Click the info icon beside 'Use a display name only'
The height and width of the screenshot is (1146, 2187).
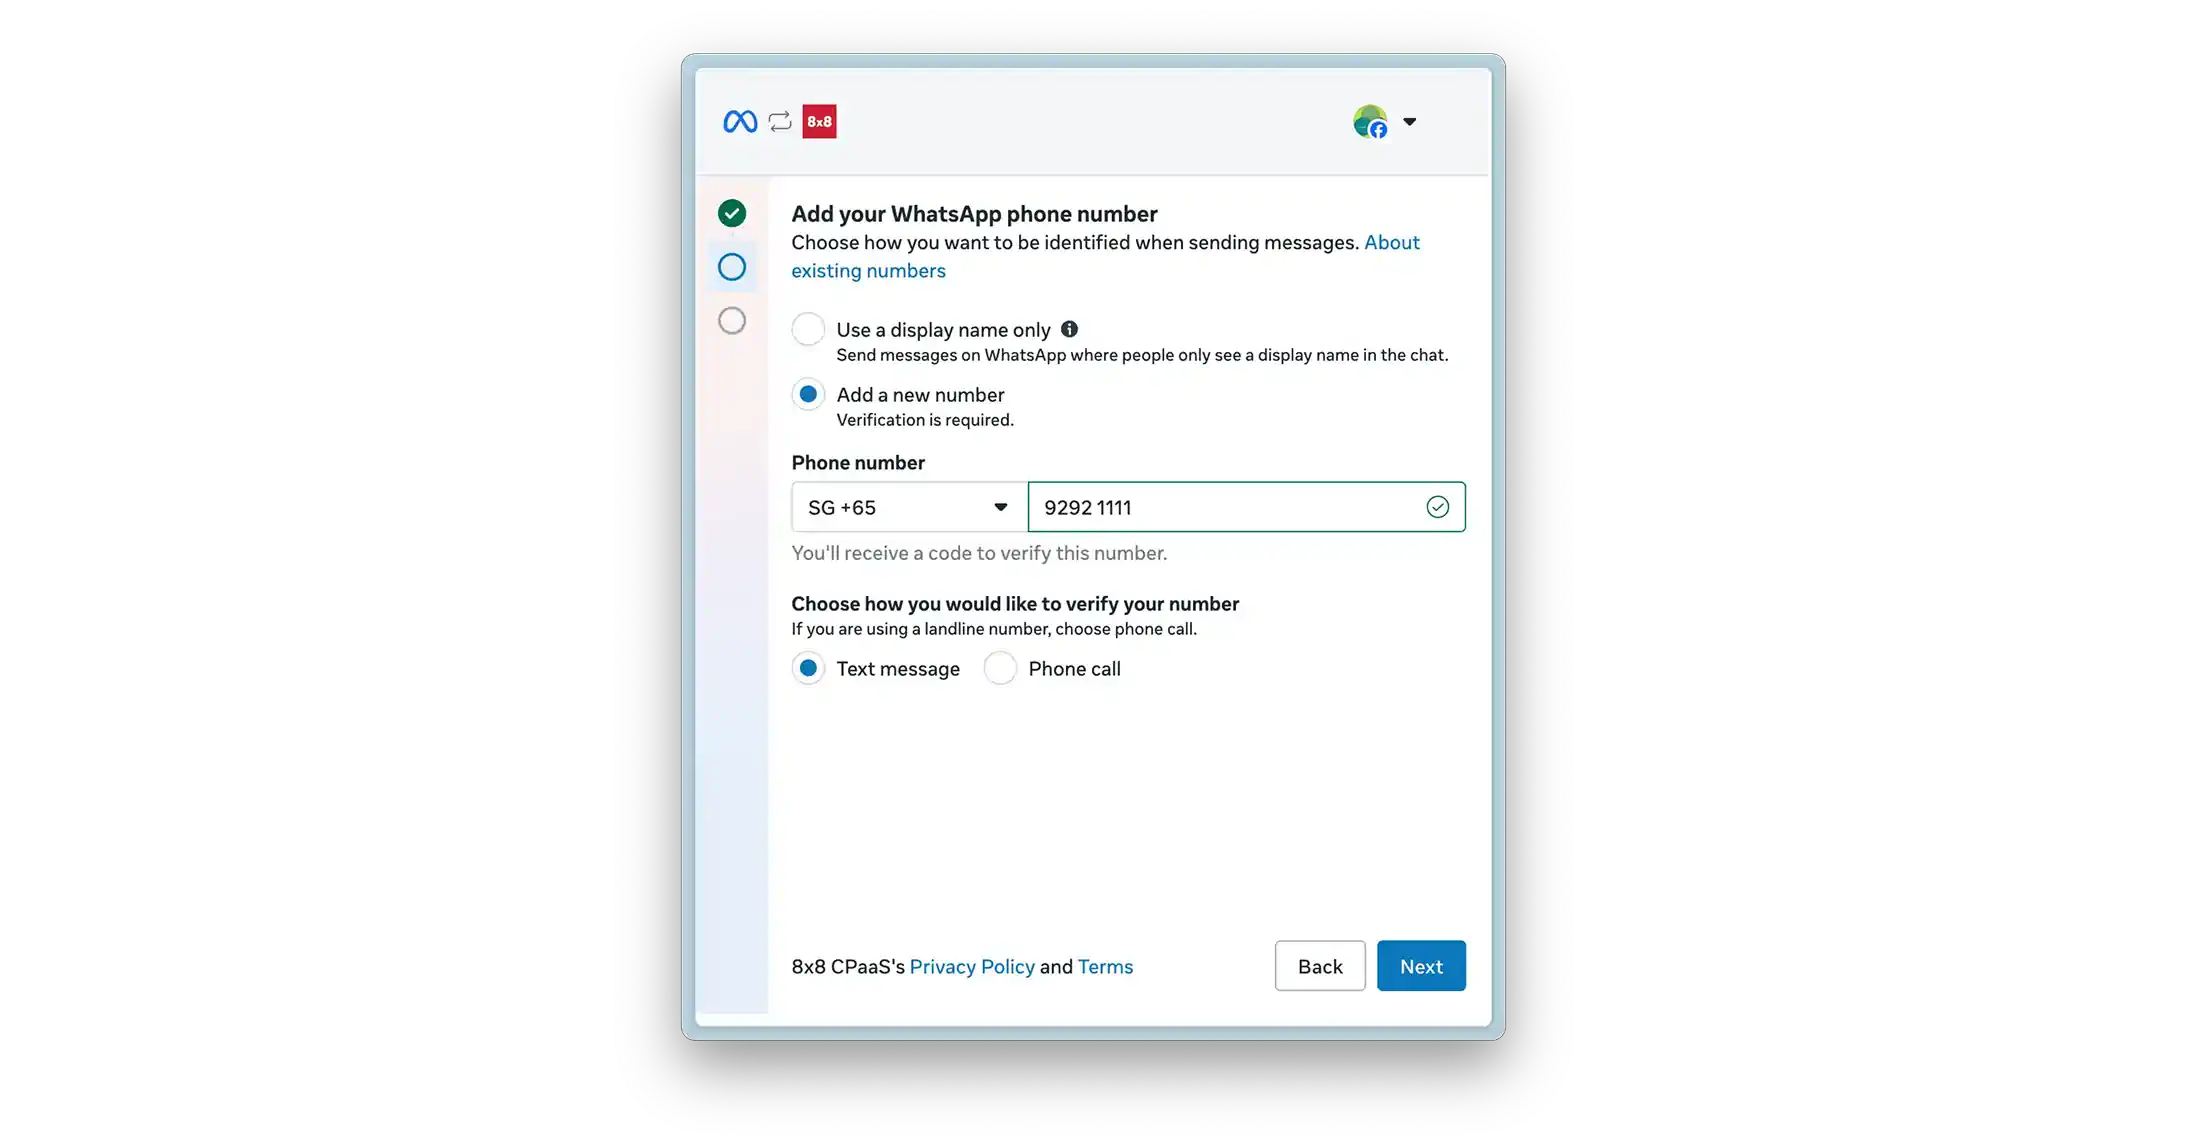(x=1069, y=329)
